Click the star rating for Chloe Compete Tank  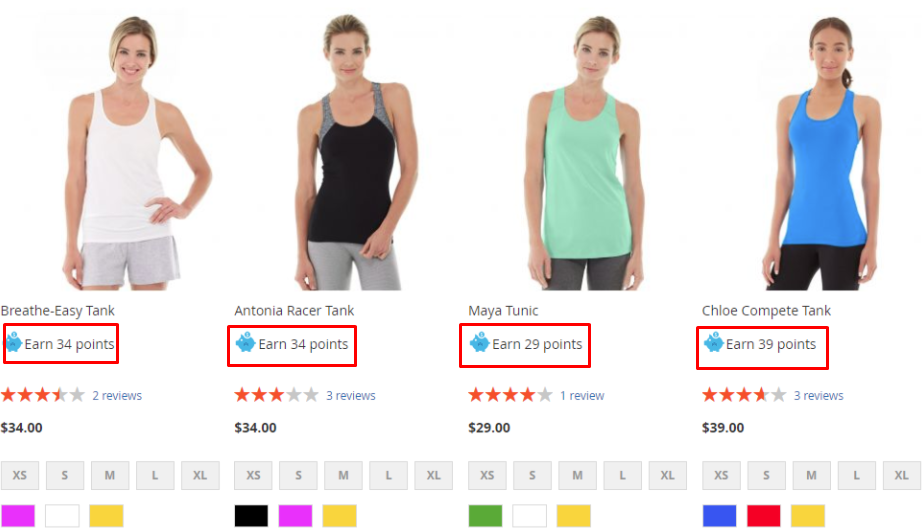744,395
